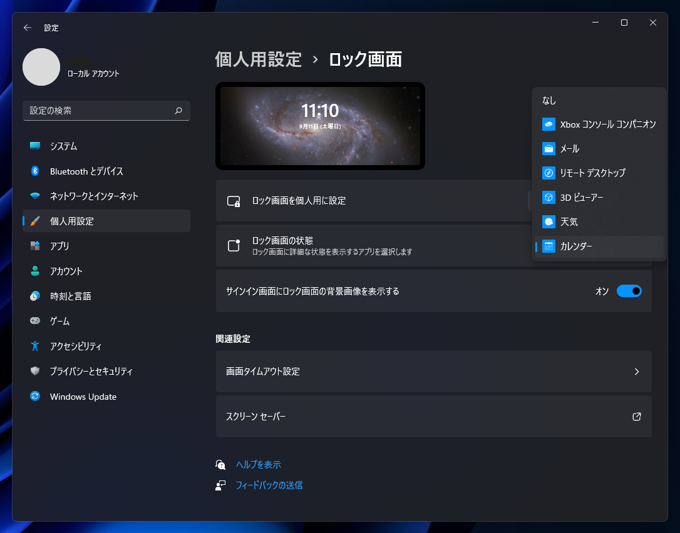
Task: Click the 関連設定 heading
Action: [x=233, y=339]
